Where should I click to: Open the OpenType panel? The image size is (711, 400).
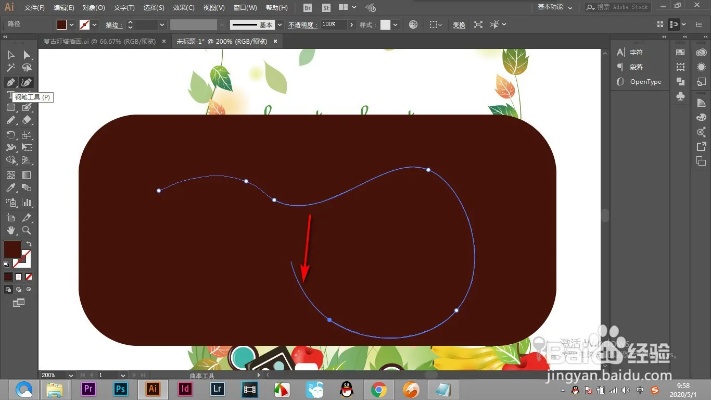click(639, 82)
